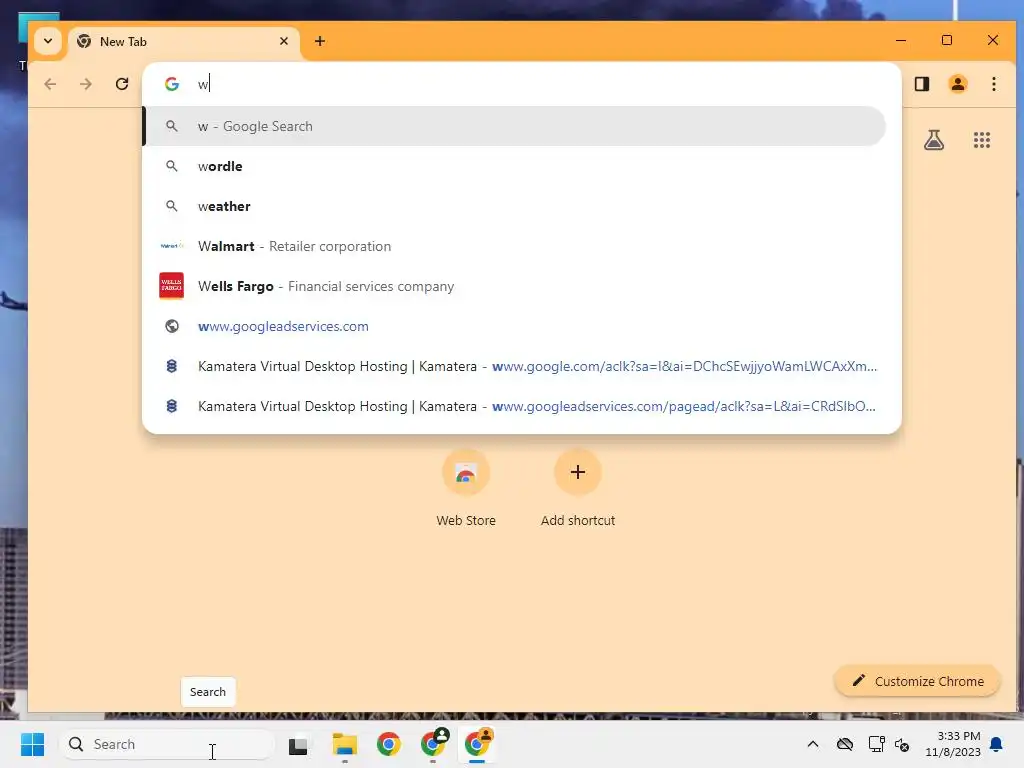Image resolution: width=1024 pixels, height=768 pixels.
Task: Open active Chrome taskbar icon with orange badge
Action: click(478, 743)
